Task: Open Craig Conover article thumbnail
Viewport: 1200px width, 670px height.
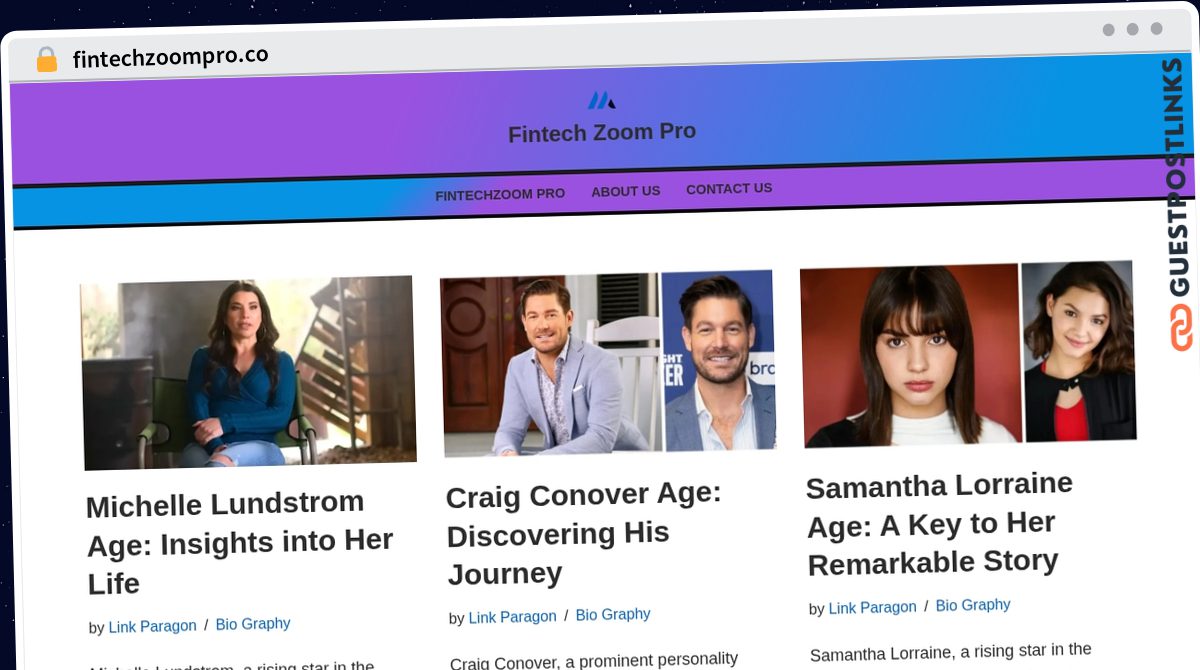Action: (608, 362)
